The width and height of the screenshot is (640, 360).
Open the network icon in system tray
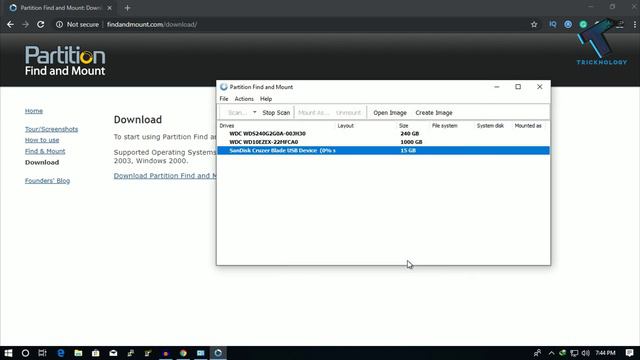pyautogui.click(x=574, y=353)
